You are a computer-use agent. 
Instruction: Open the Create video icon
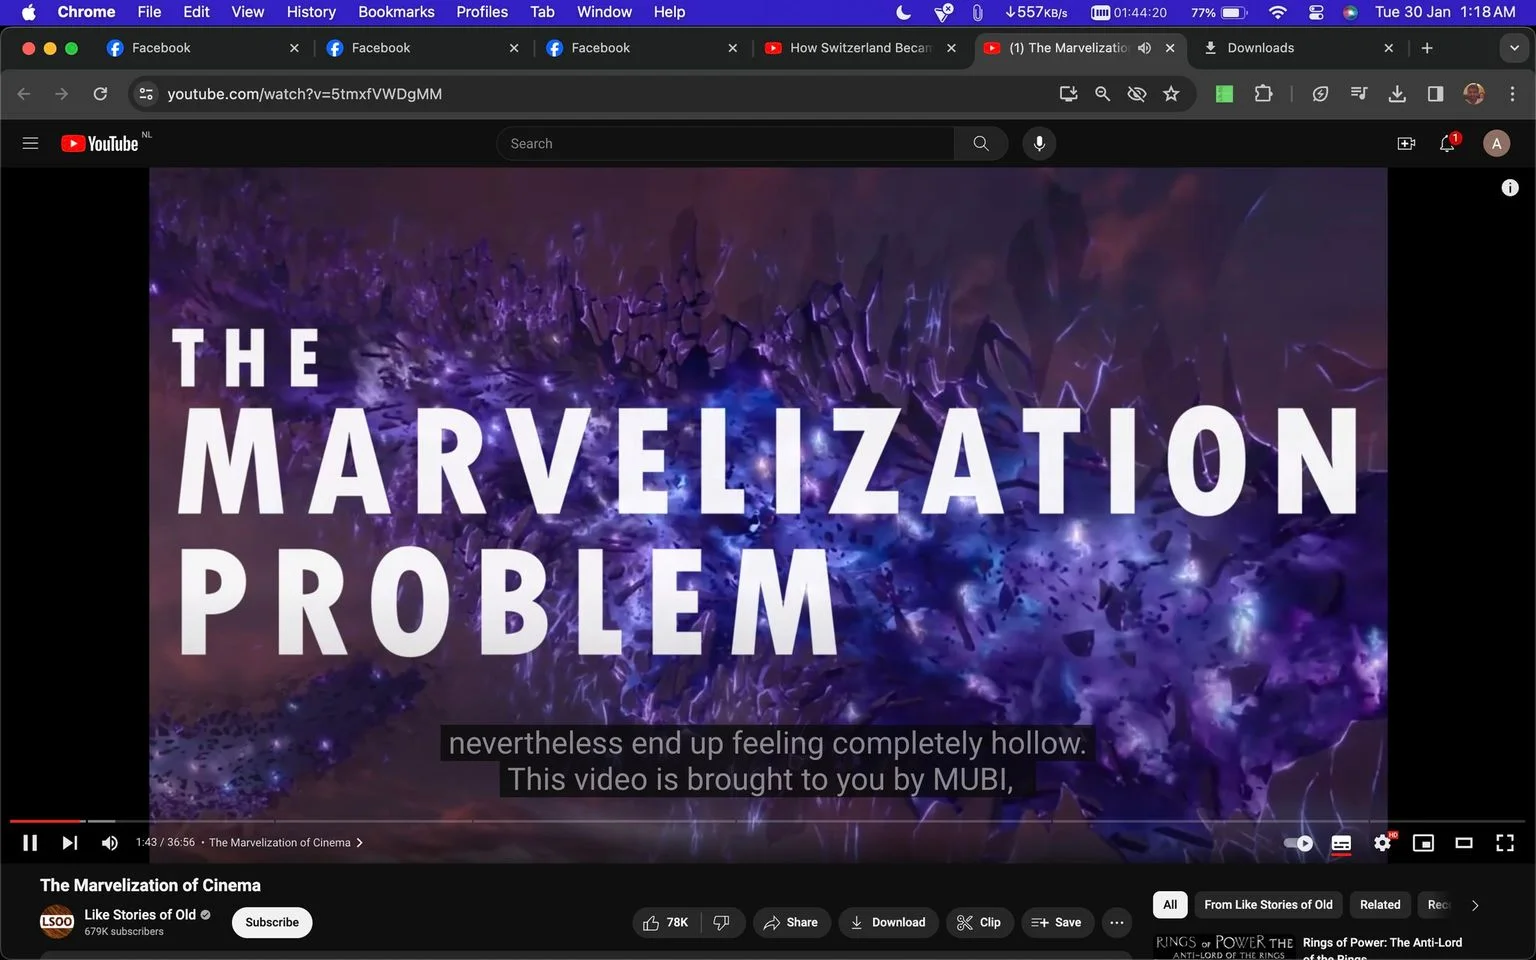click(x=1406, y=144)
